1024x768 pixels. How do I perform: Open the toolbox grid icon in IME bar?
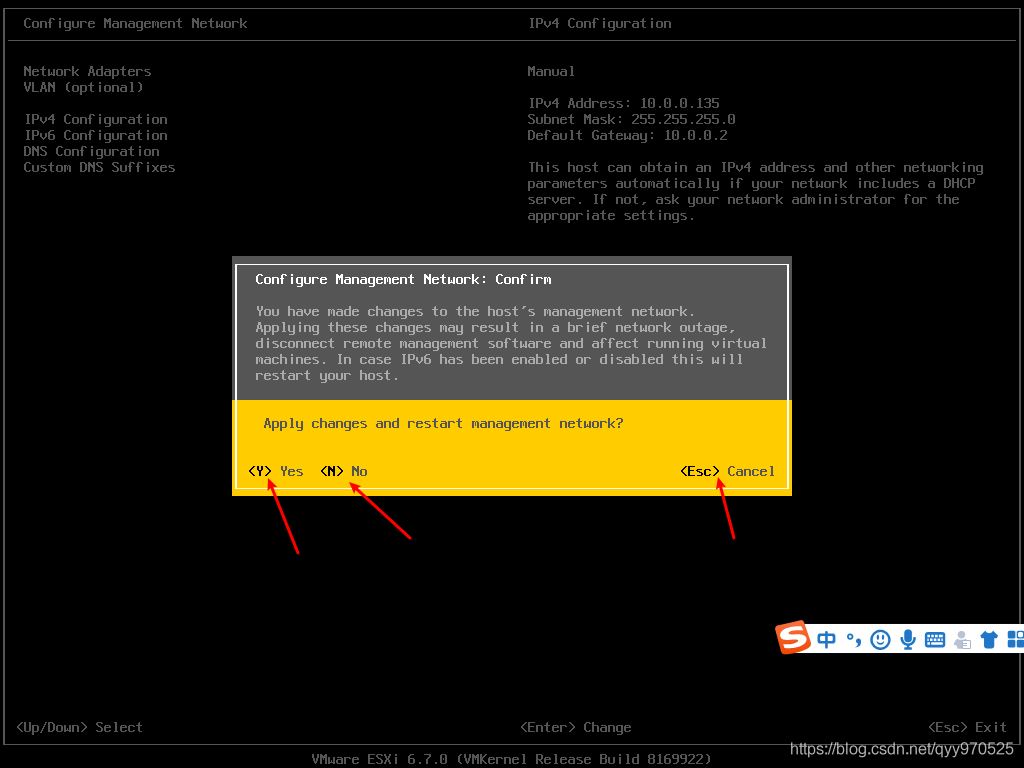tap(1016, 639)
